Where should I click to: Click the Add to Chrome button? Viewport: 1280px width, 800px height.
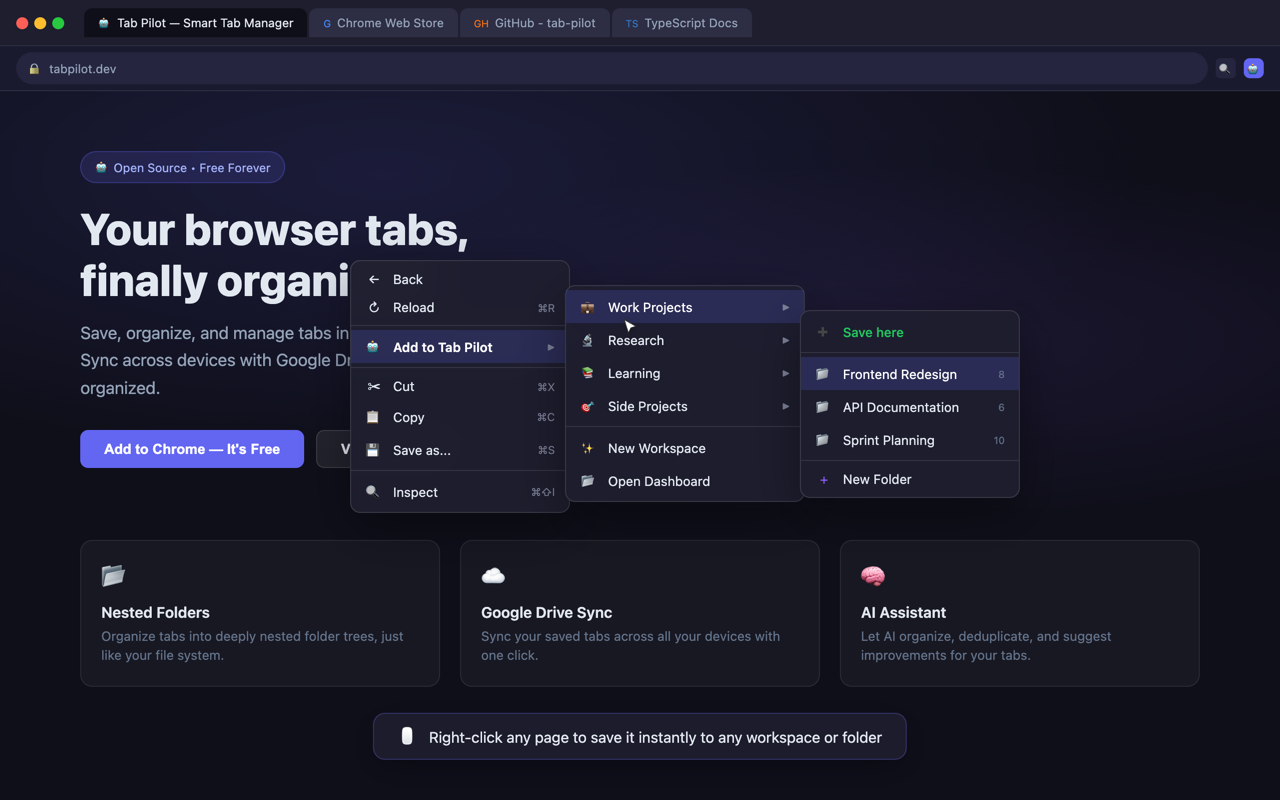[x=192, y=449]
